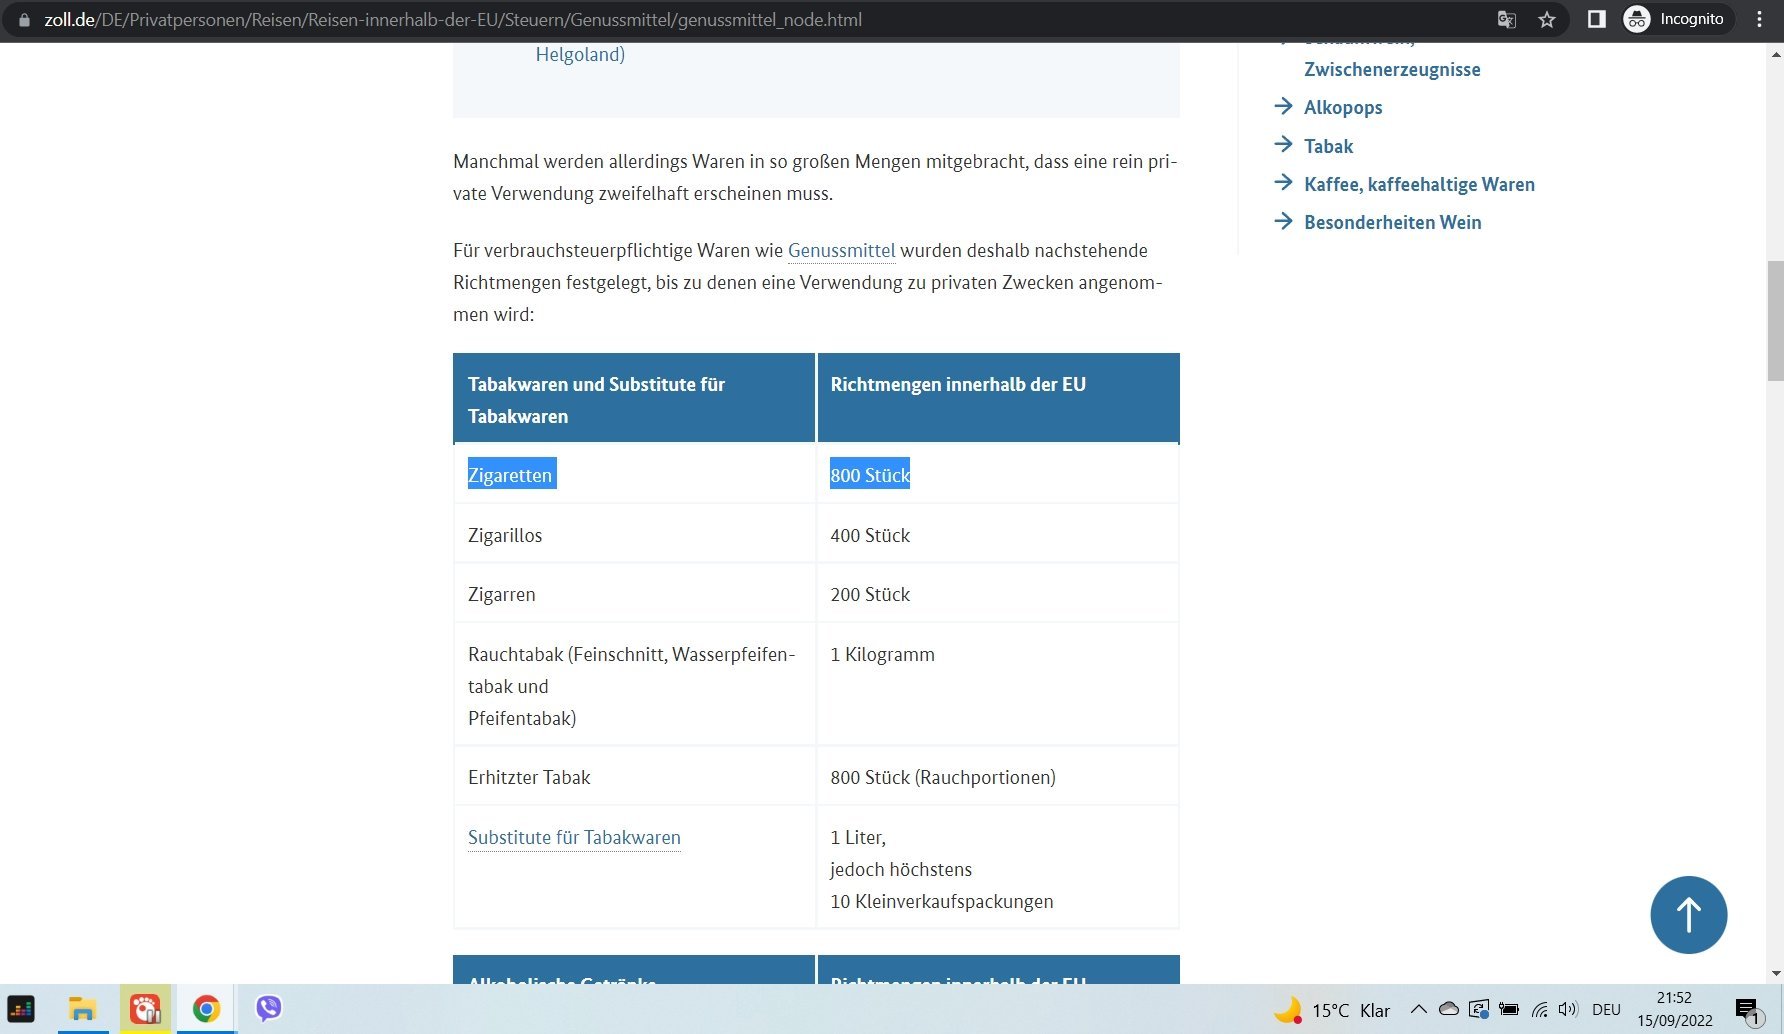This screenshot has height=1034, width=1784.
Task: Open the Incognito profile button
Action: 1675,20
